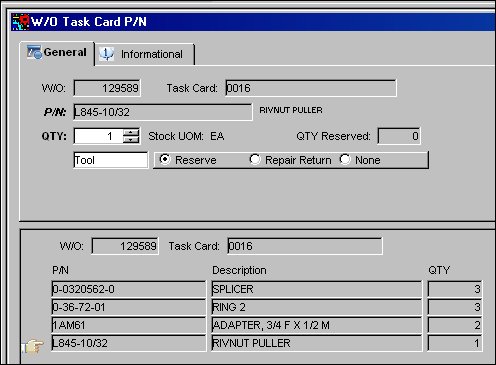Click the QTY input field
Viewport: 496px width, 365px height.
coord(99,136)
